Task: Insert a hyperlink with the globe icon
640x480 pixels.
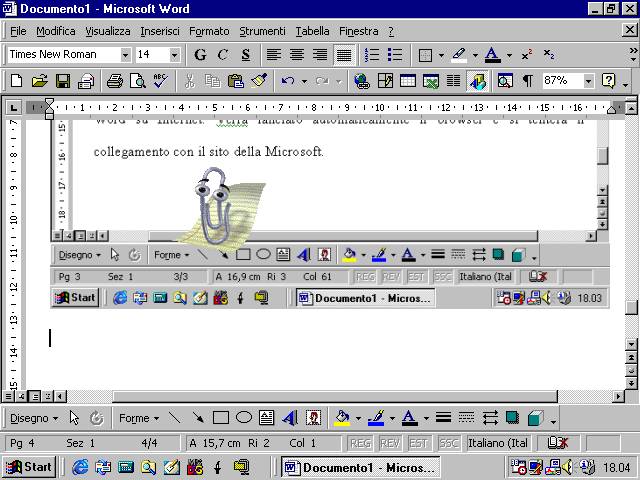Action: point(362,81)
